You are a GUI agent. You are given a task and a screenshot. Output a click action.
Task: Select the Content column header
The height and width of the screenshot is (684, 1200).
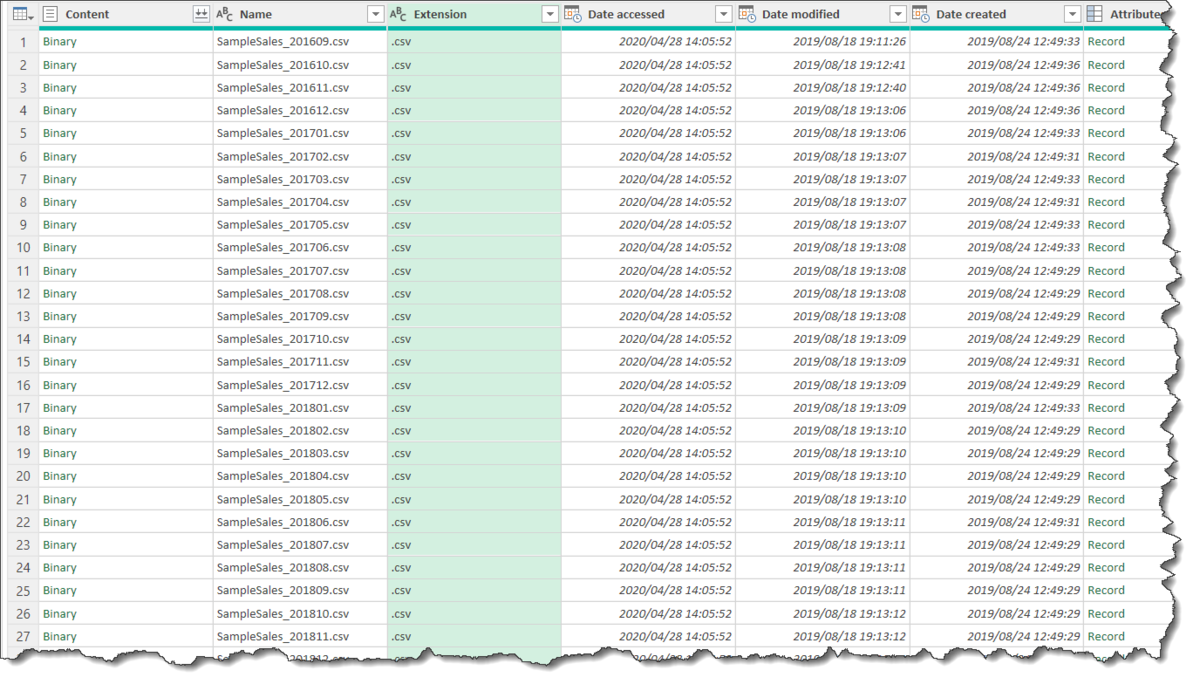[126, 15]
